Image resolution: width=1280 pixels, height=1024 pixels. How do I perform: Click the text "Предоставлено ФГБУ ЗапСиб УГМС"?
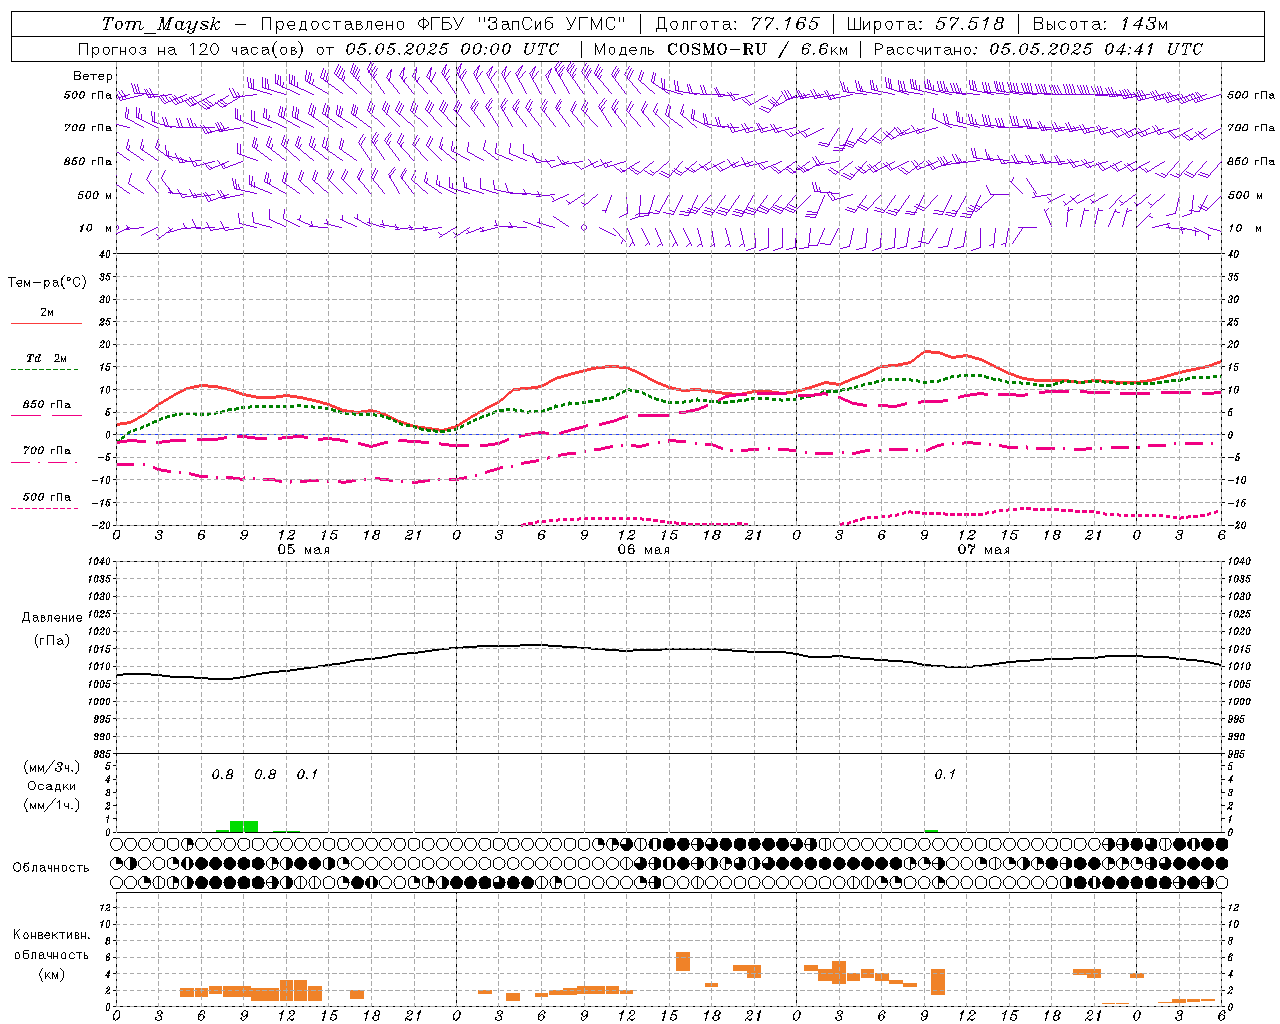point(442,24)
